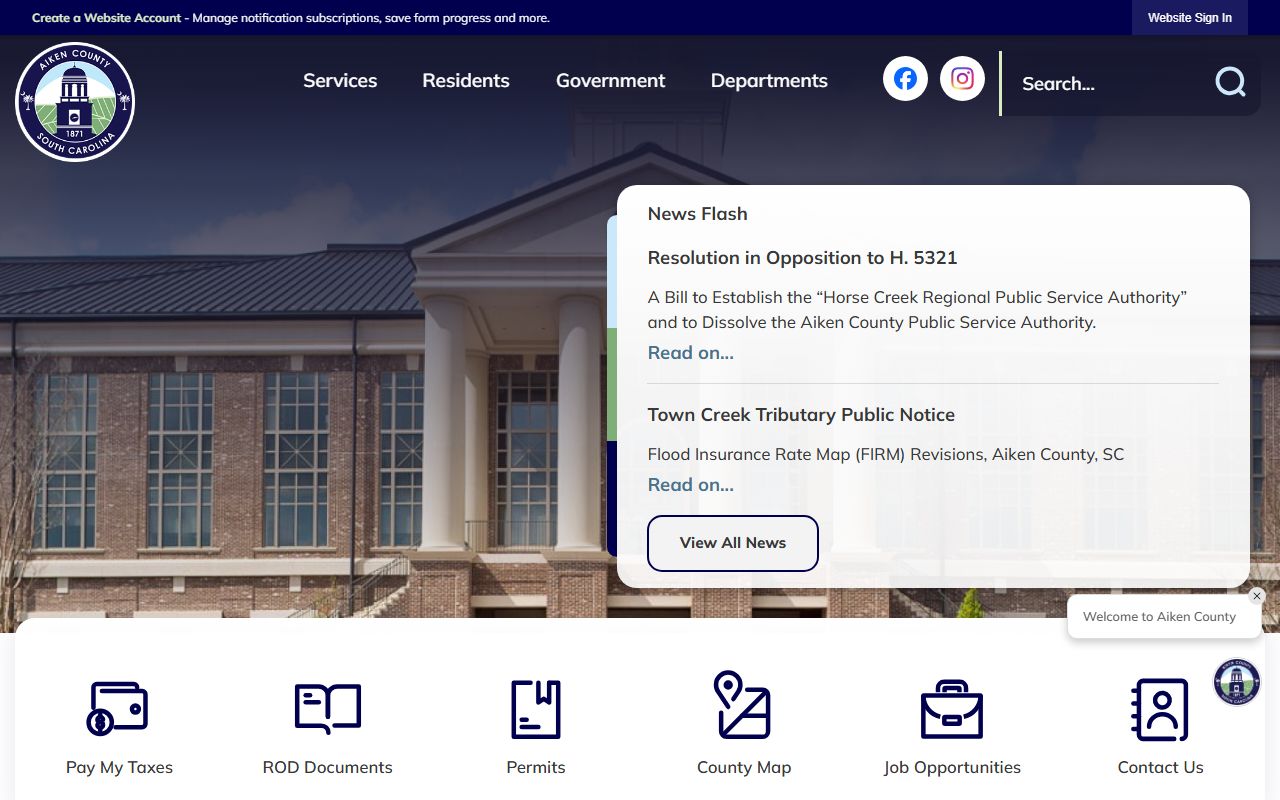
Task: Open the Instagram page icon
Action: [x=962, y=78]
